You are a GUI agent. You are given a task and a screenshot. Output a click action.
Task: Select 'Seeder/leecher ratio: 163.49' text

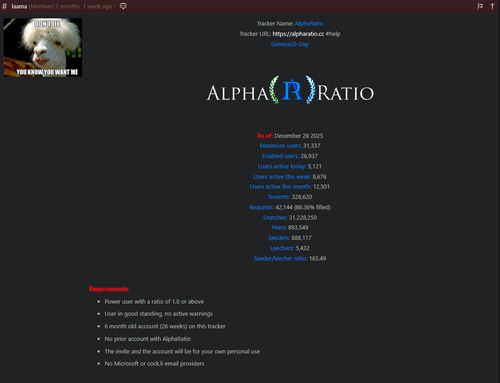tap(290, 259)
